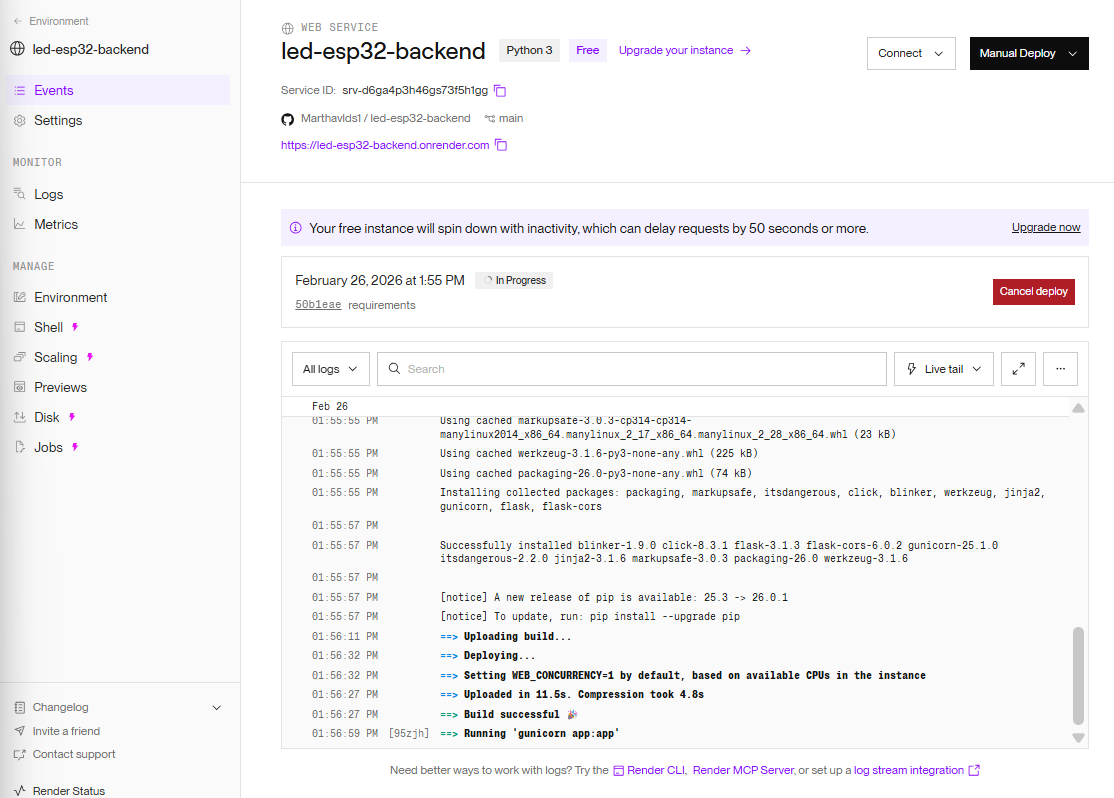Click the Python 3 runtime badge
This screenshot has width=1114, height=798.
coord(529,50)
